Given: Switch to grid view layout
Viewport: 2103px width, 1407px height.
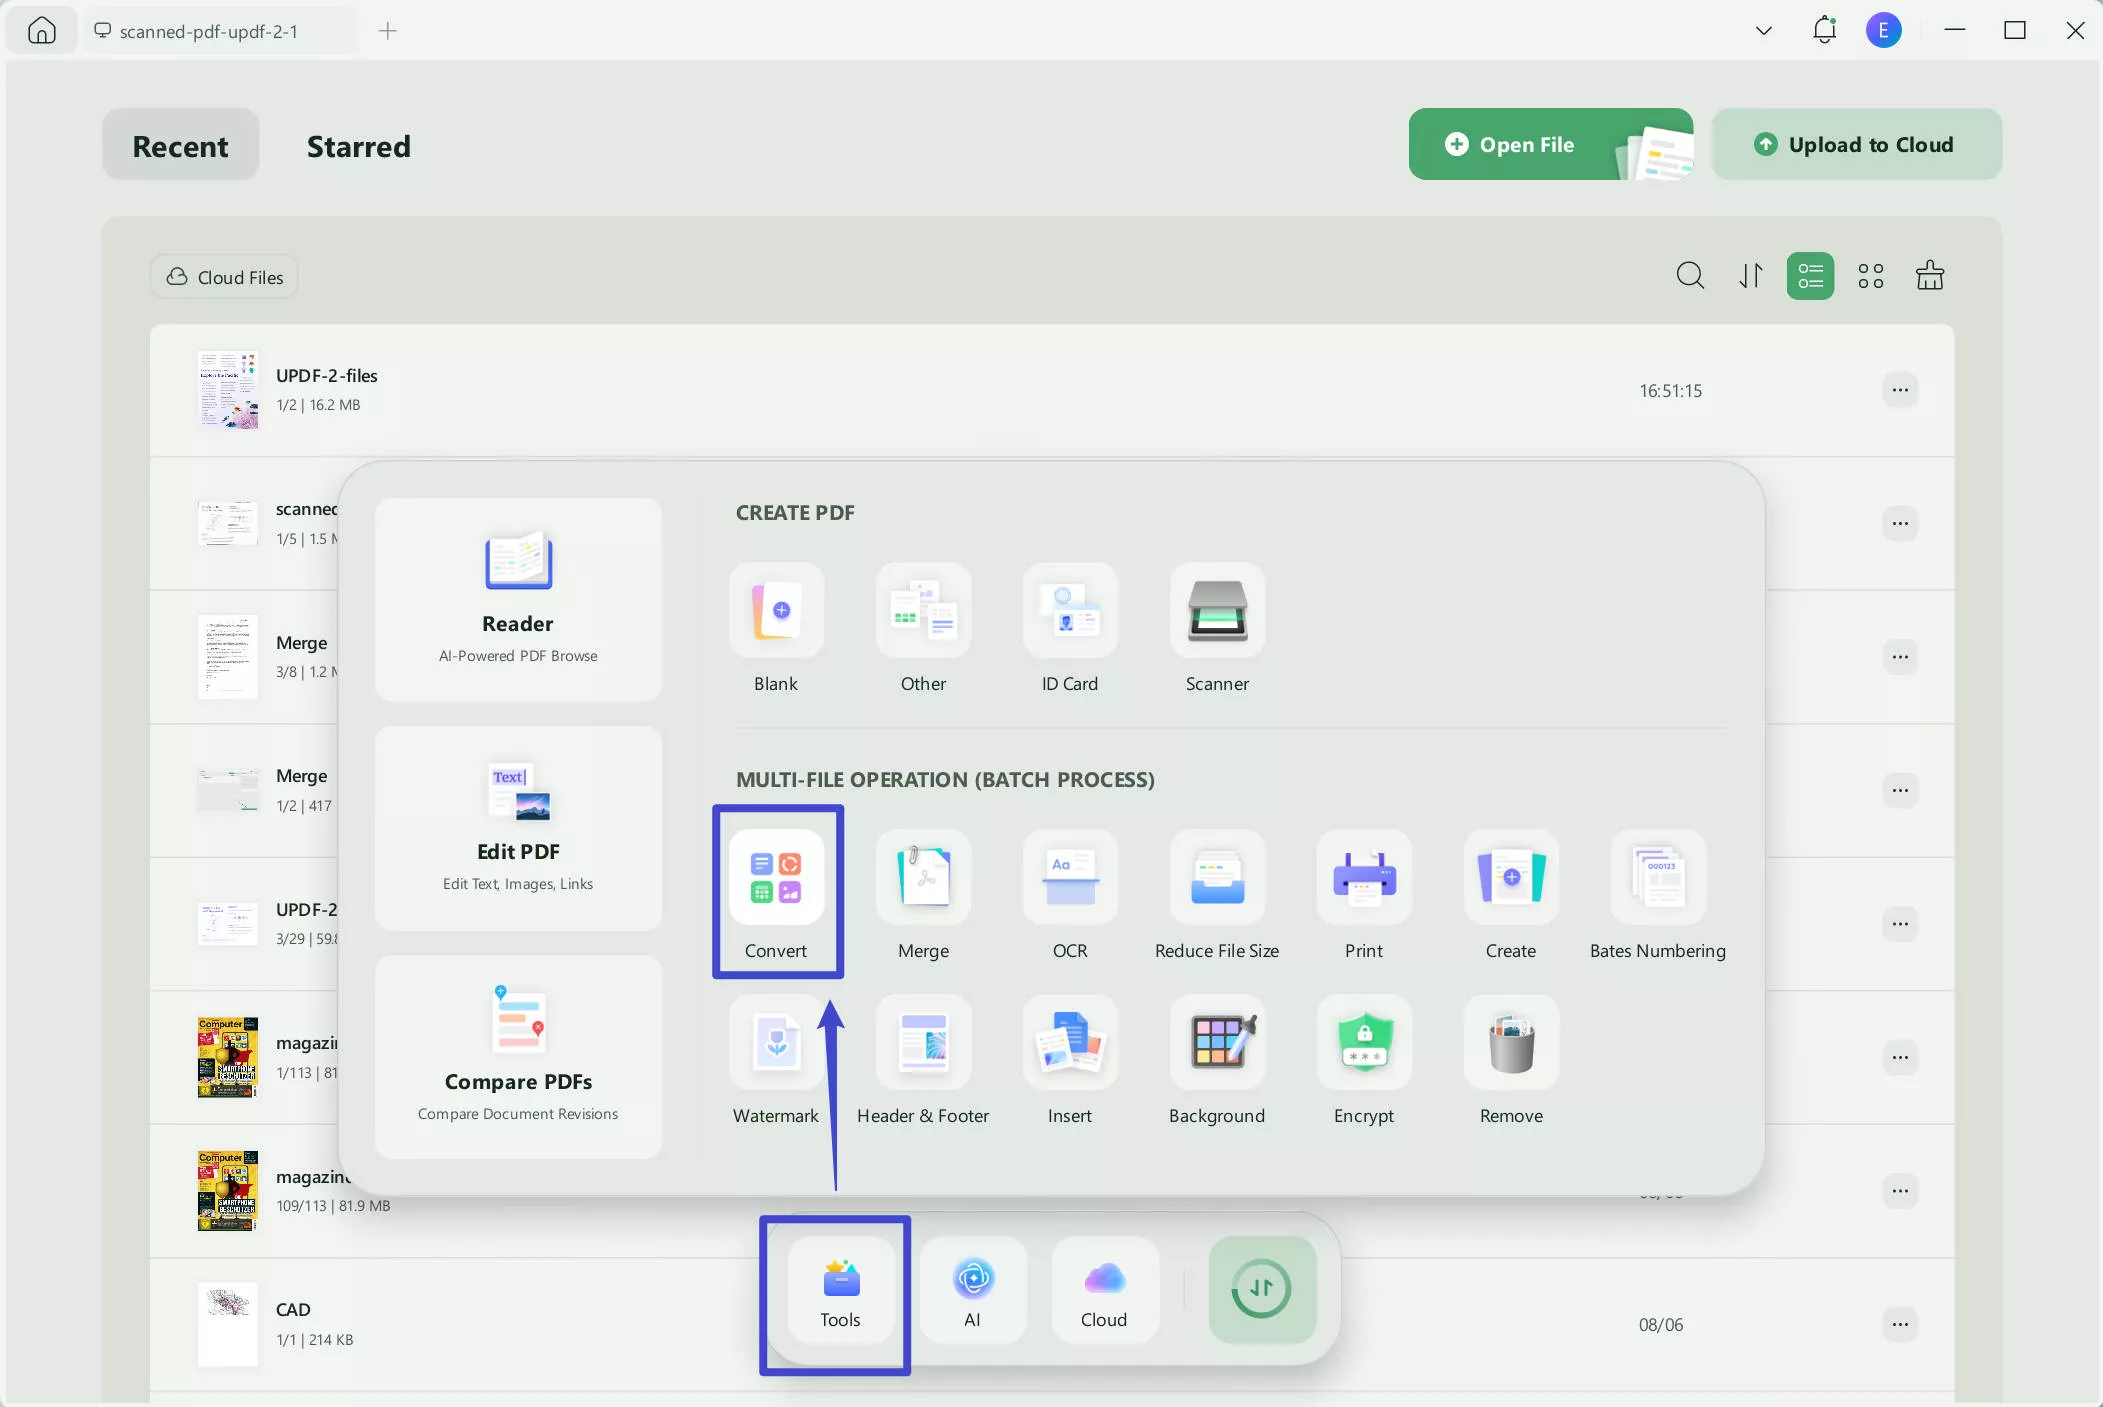Looking at the screenshot, I should tap(1870, 276).
